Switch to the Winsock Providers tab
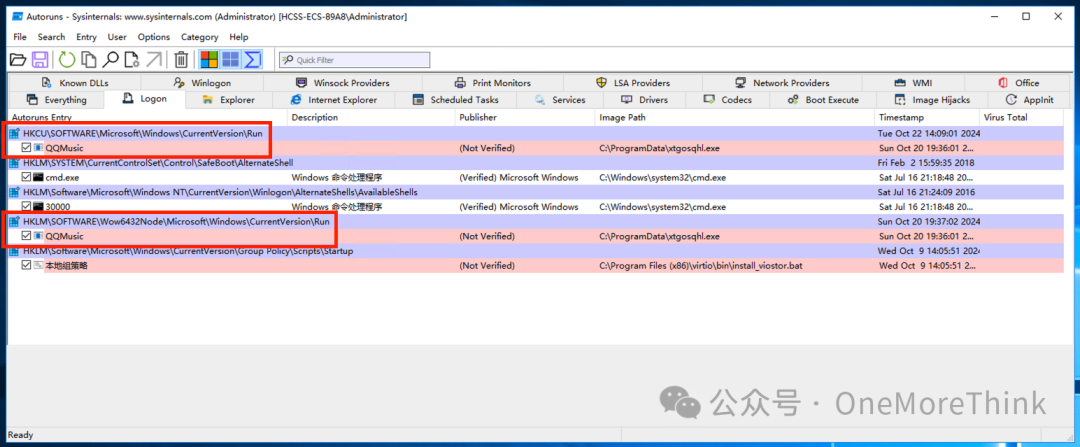The image size is (1080, 447). 342,83
